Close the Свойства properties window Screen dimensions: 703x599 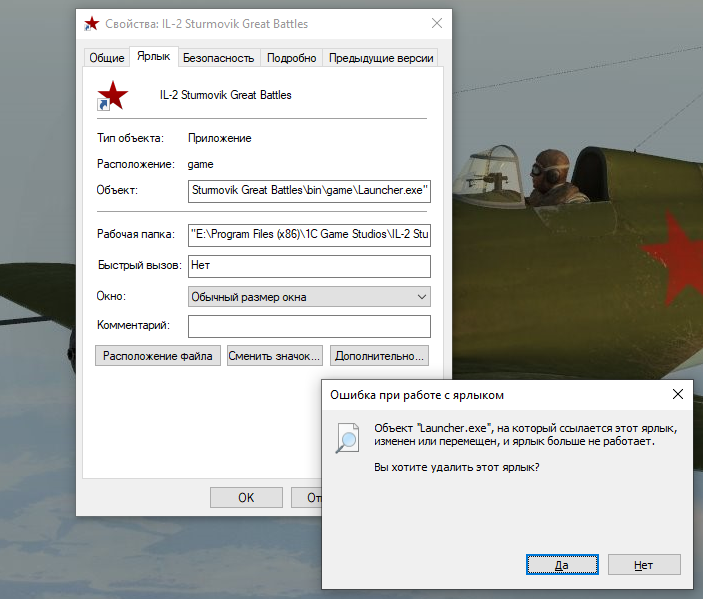click(437, 23)
